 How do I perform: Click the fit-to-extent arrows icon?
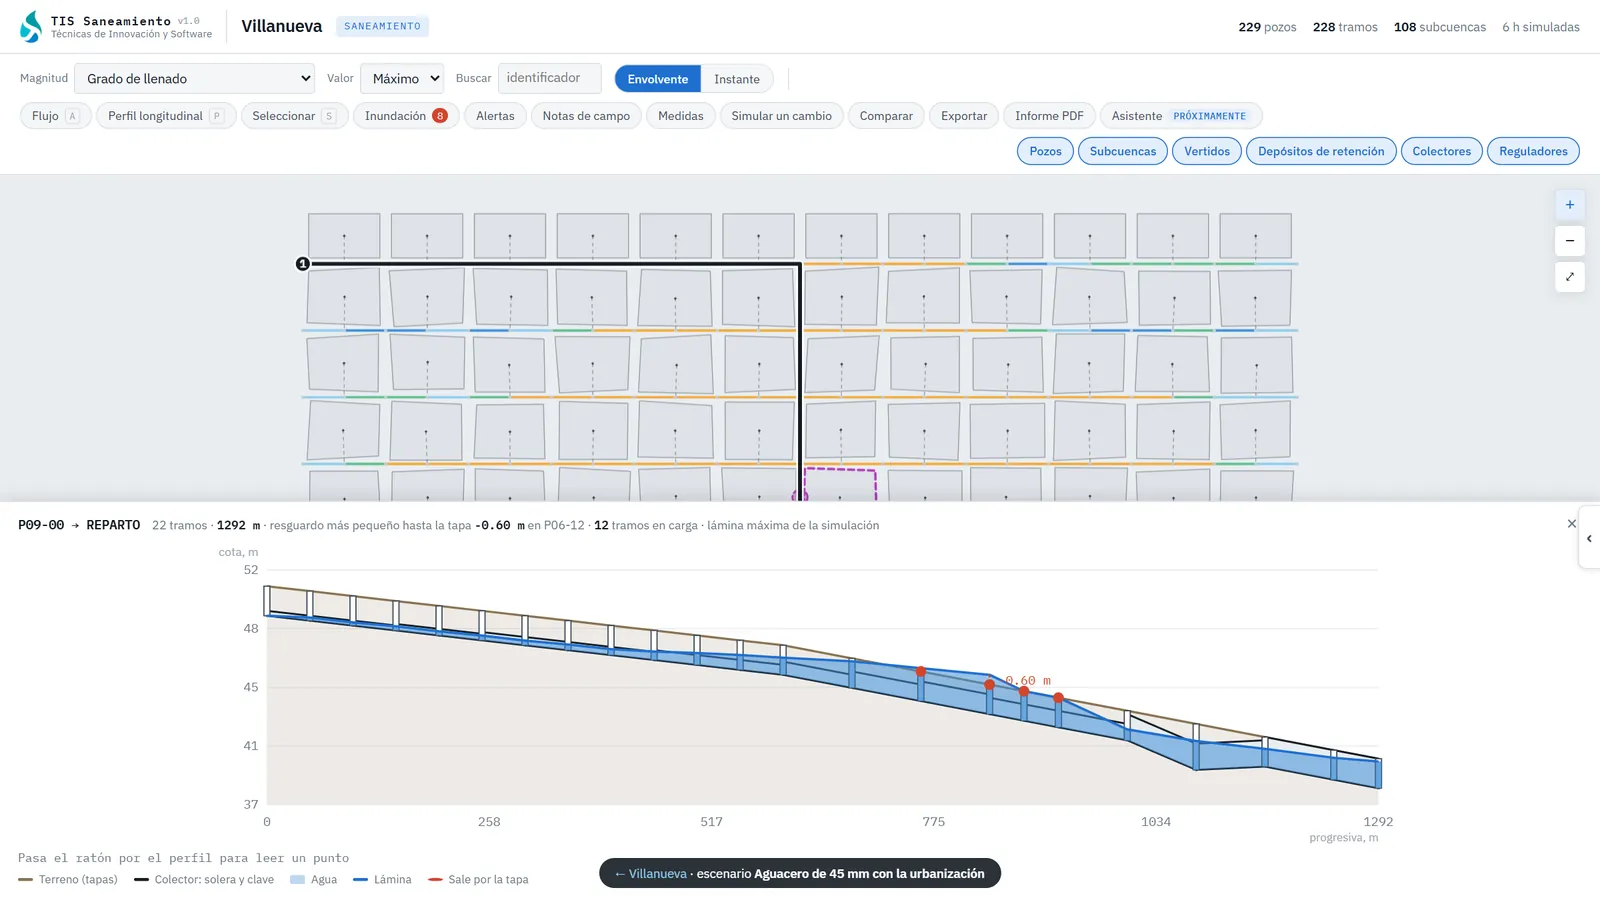pos(1570,277)
